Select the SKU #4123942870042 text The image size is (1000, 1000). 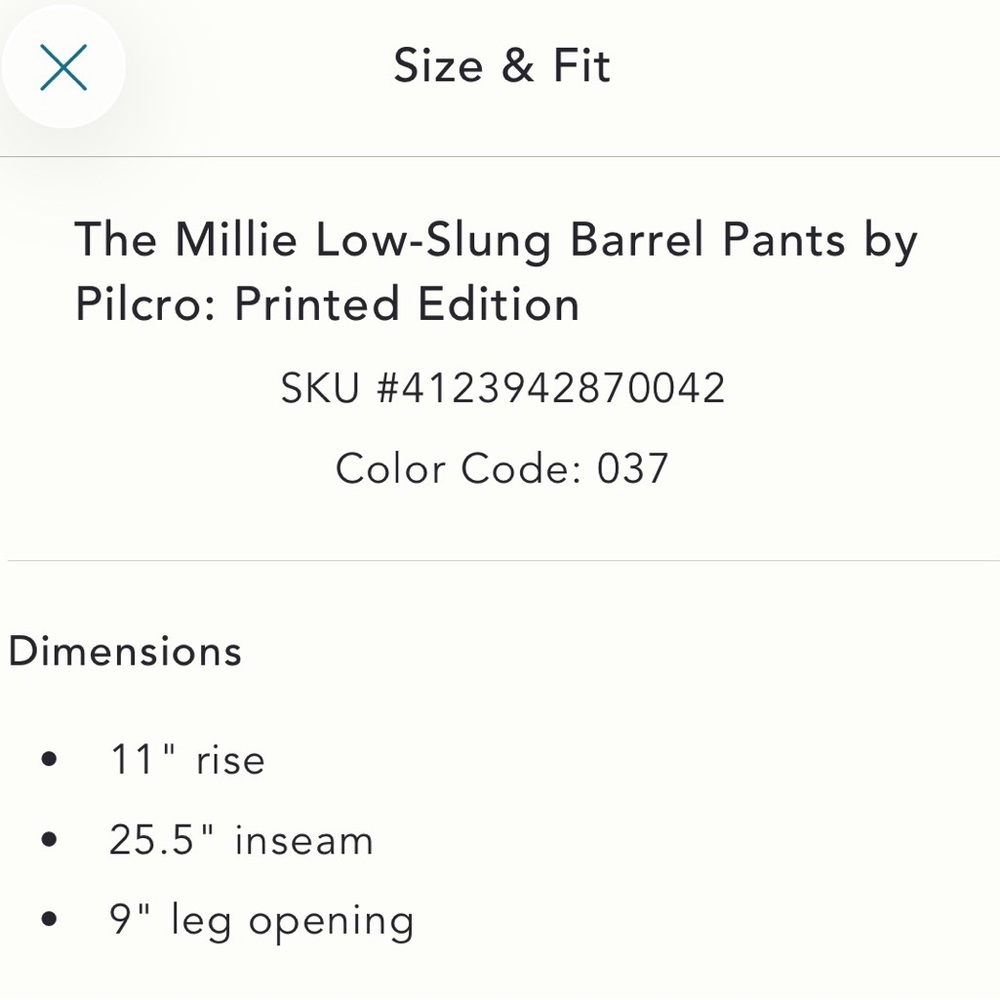click(500, 387)
